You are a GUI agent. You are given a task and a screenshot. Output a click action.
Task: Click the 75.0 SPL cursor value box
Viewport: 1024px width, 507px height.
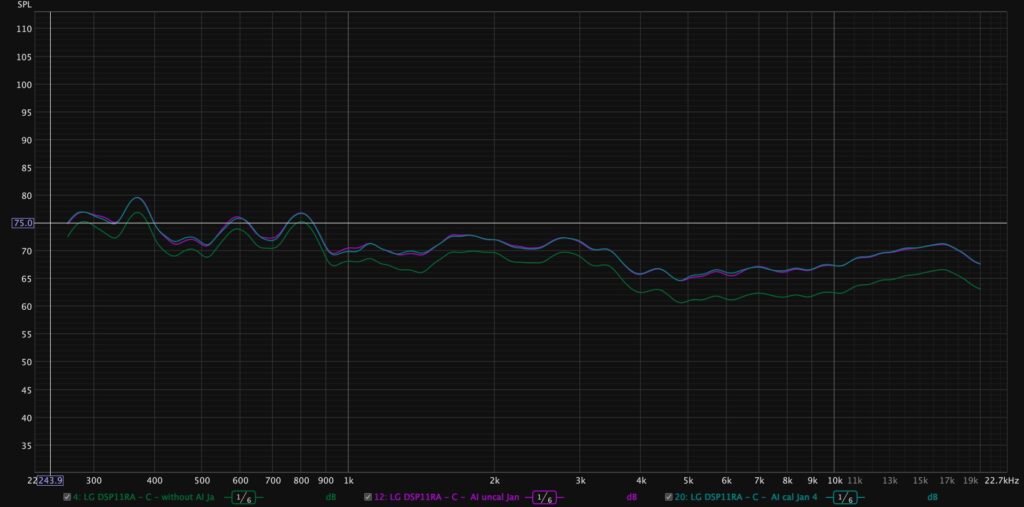(23, 223)
